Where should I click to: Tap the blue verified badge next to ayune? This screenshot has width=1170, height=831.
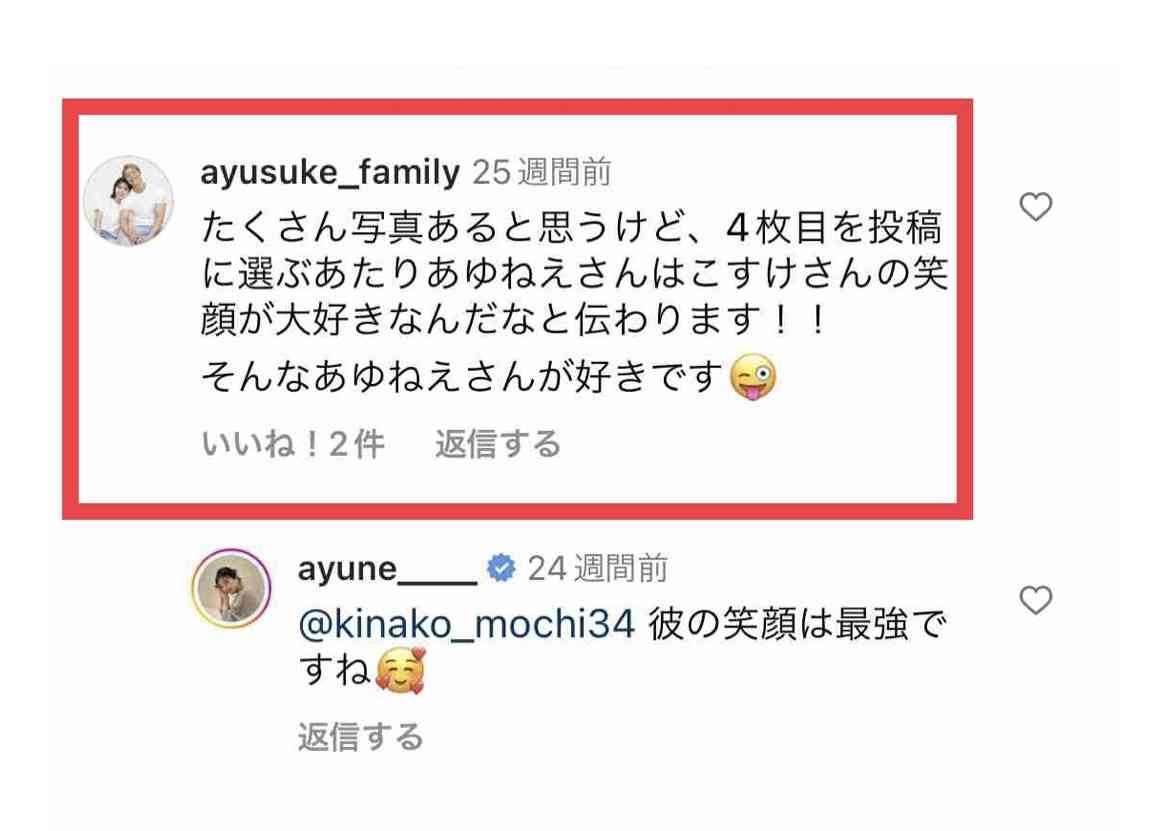coord(501,568)
